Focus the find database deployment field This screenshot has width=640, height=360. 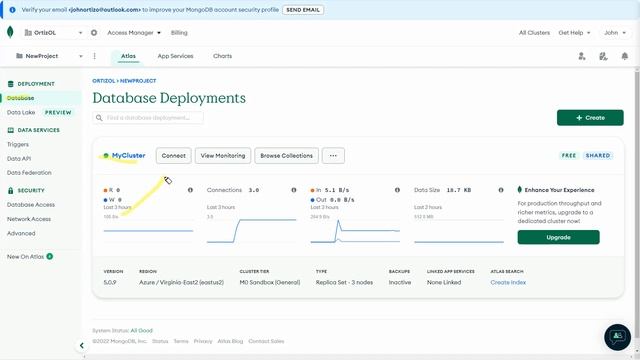click(148, 118)
